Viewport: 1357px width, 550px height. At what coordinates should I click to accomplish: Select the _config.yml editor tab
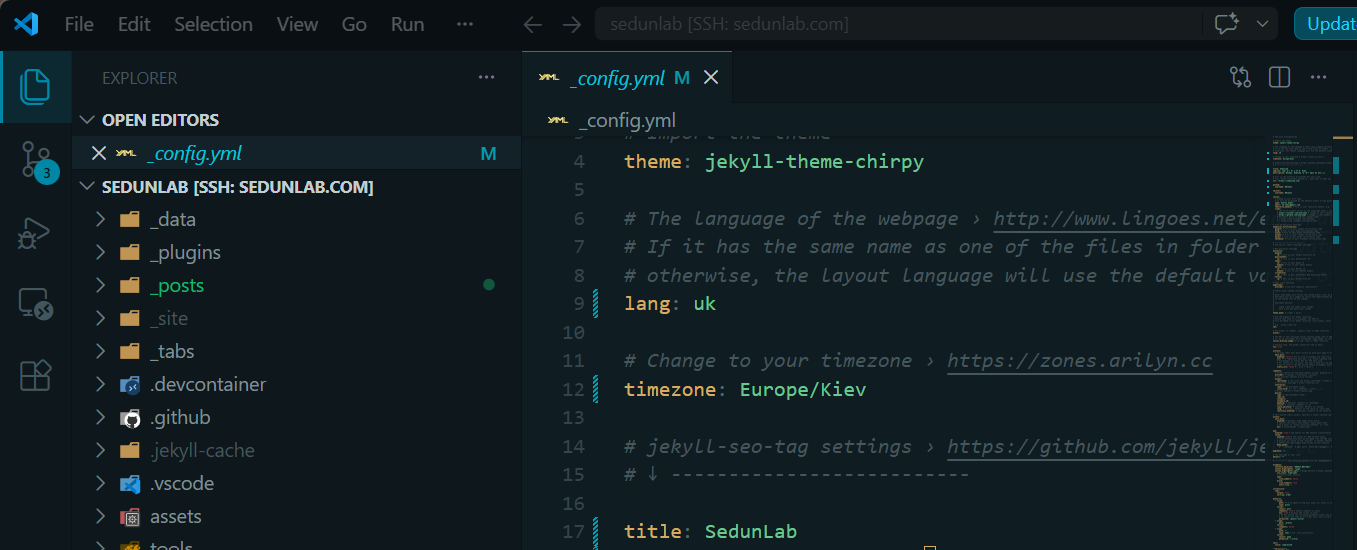(x=626, y=78)
